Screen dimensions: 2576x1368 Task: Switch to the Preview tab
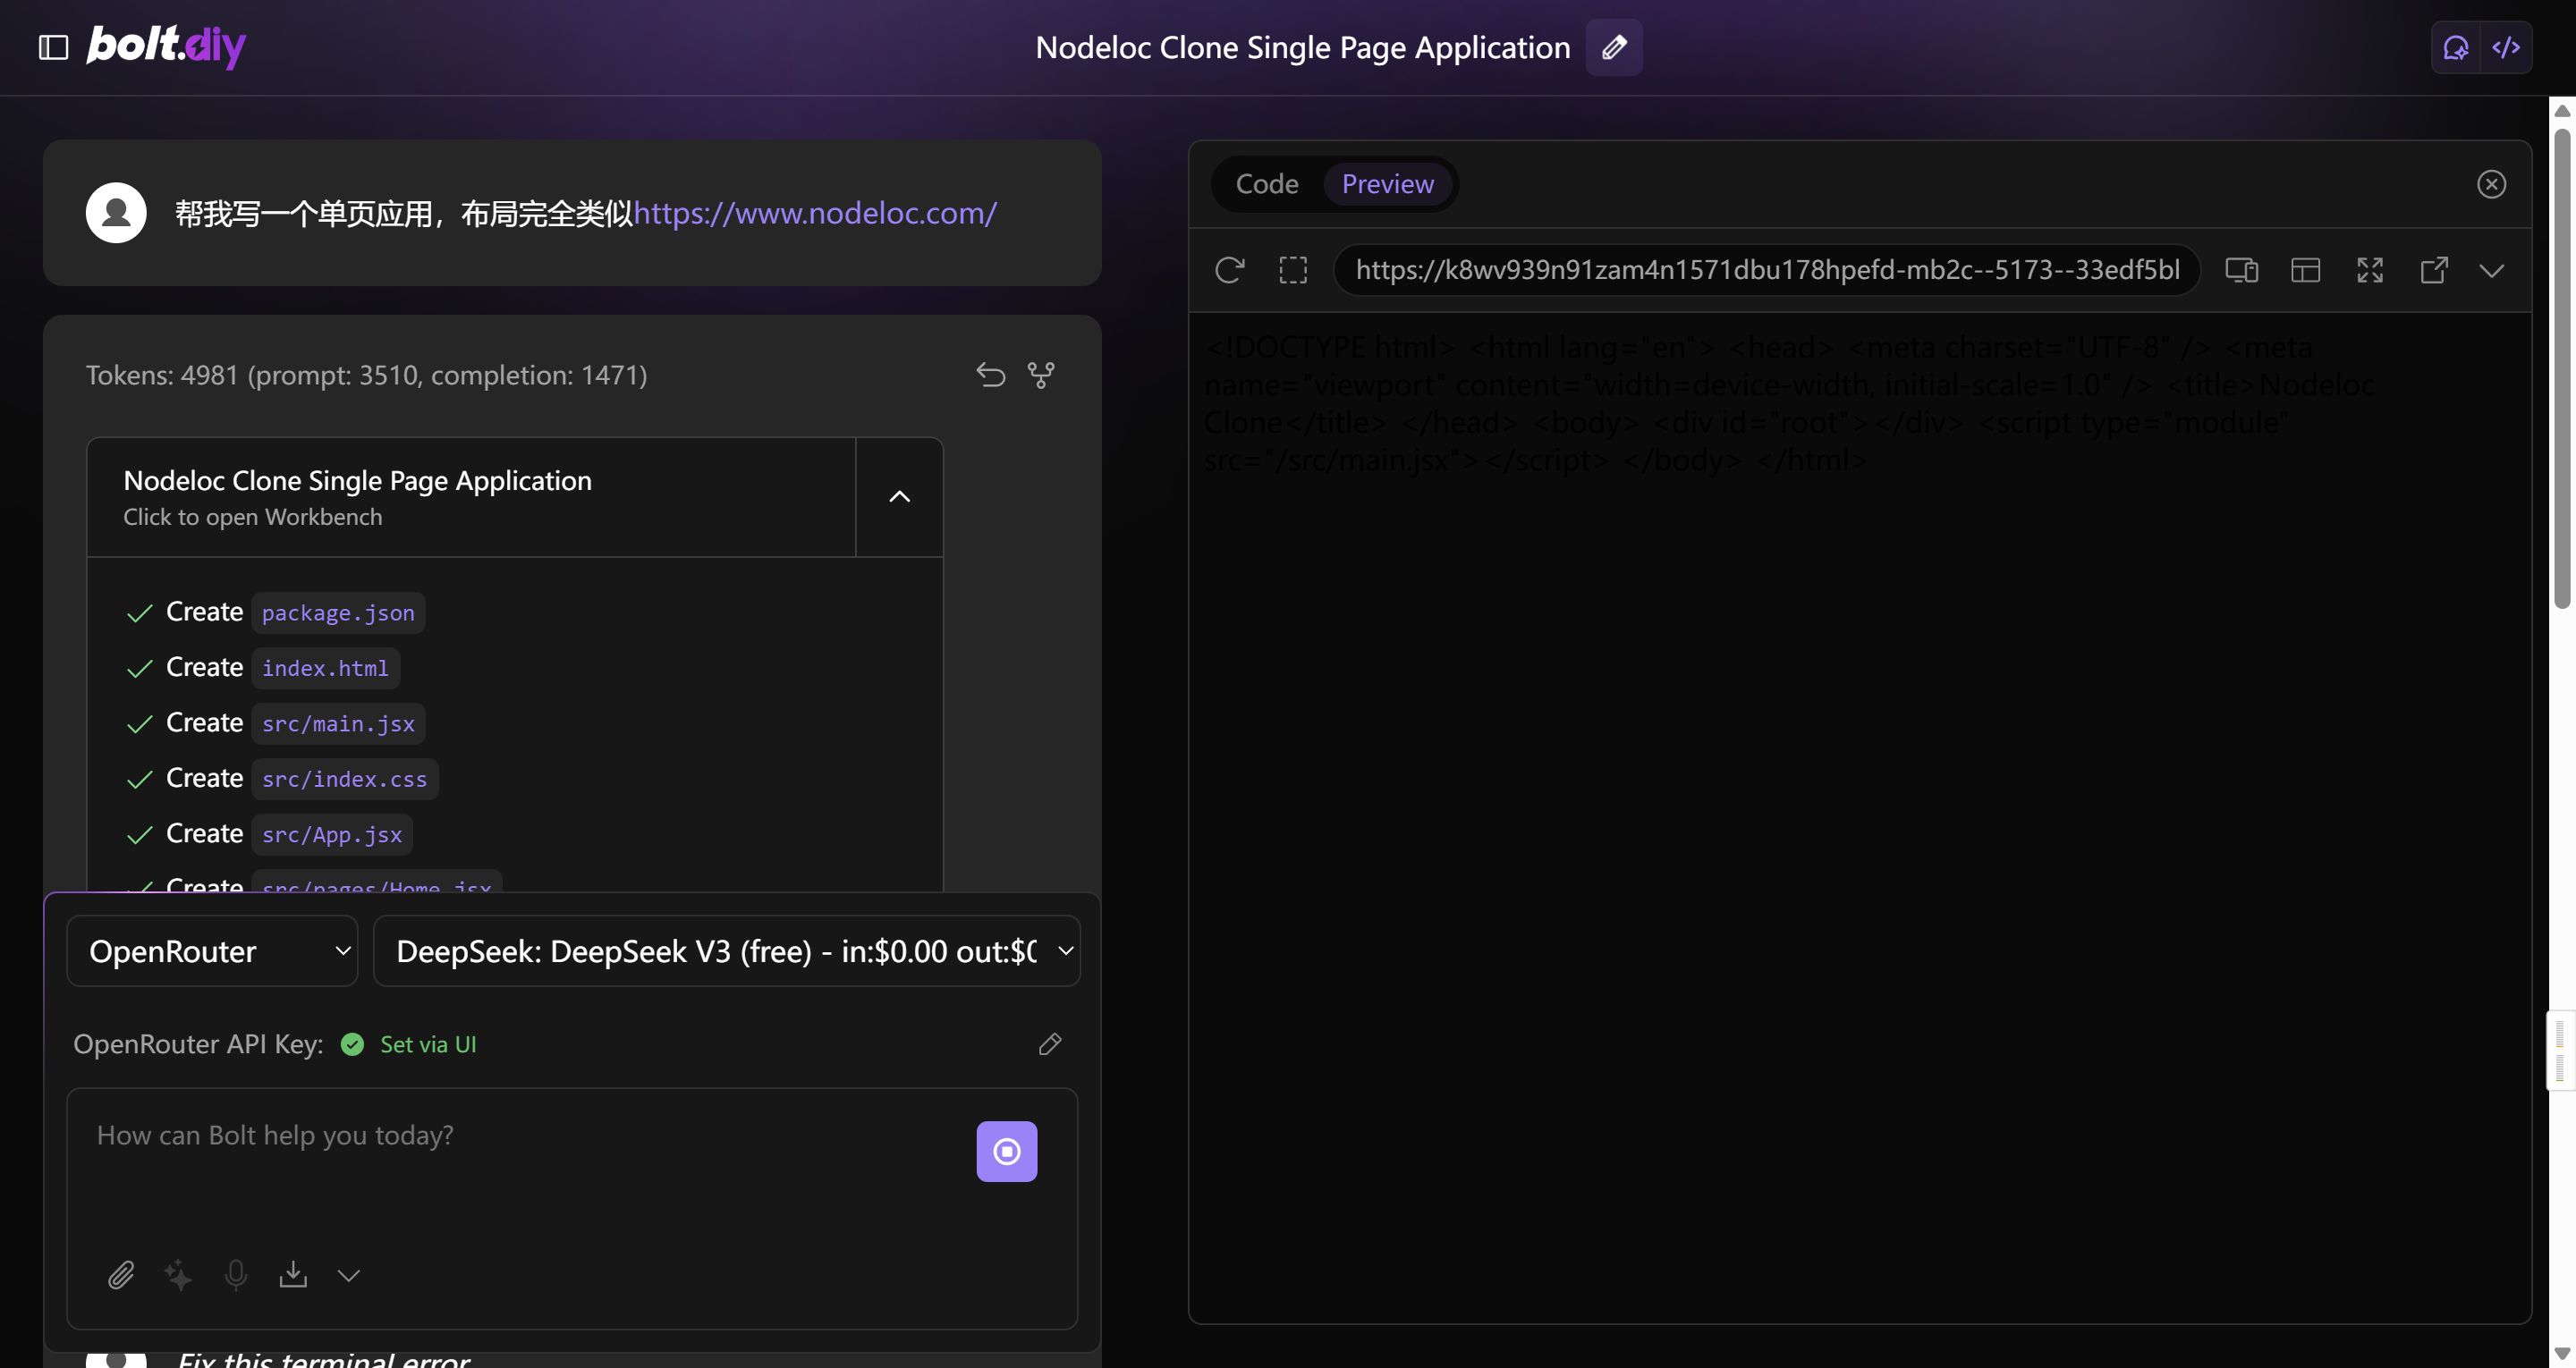pos(1387,184)
